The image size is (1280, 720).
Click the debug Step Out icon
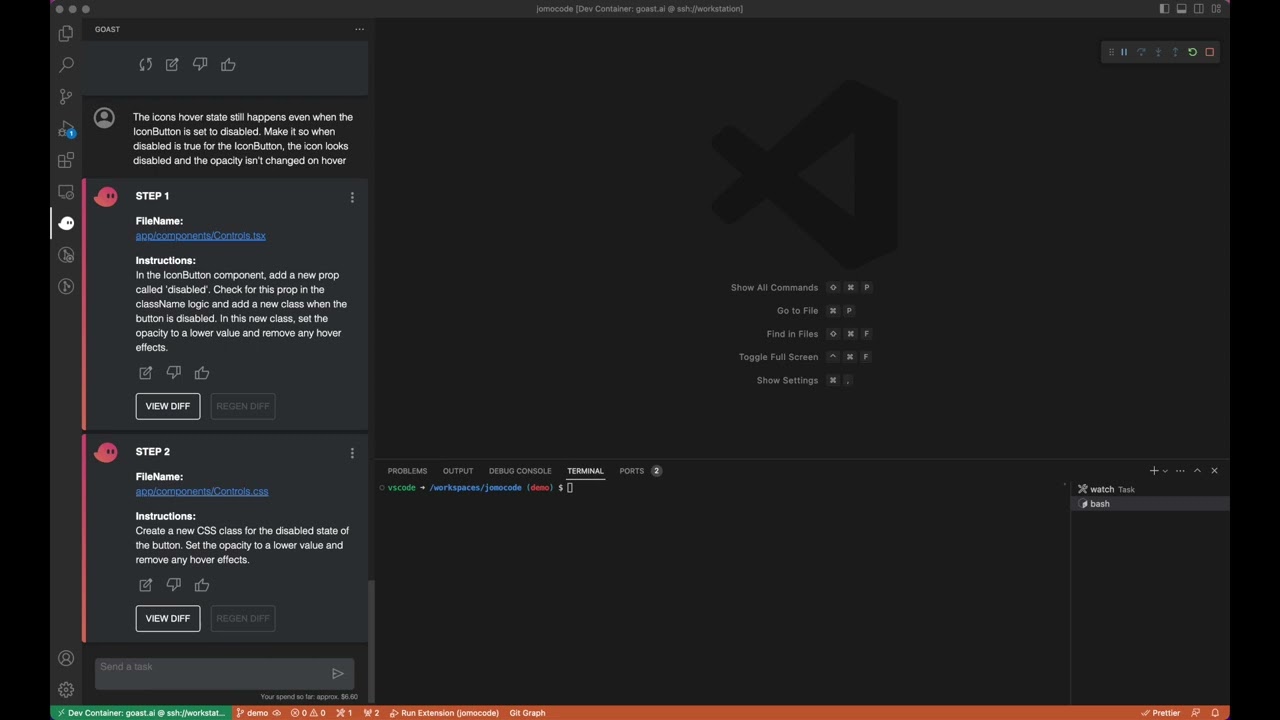[x=1175, y=52]
